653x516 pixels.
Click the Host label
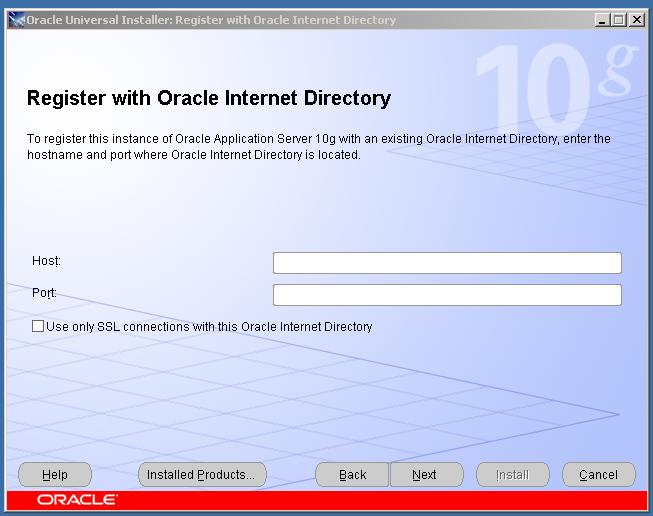coord(46,261)
